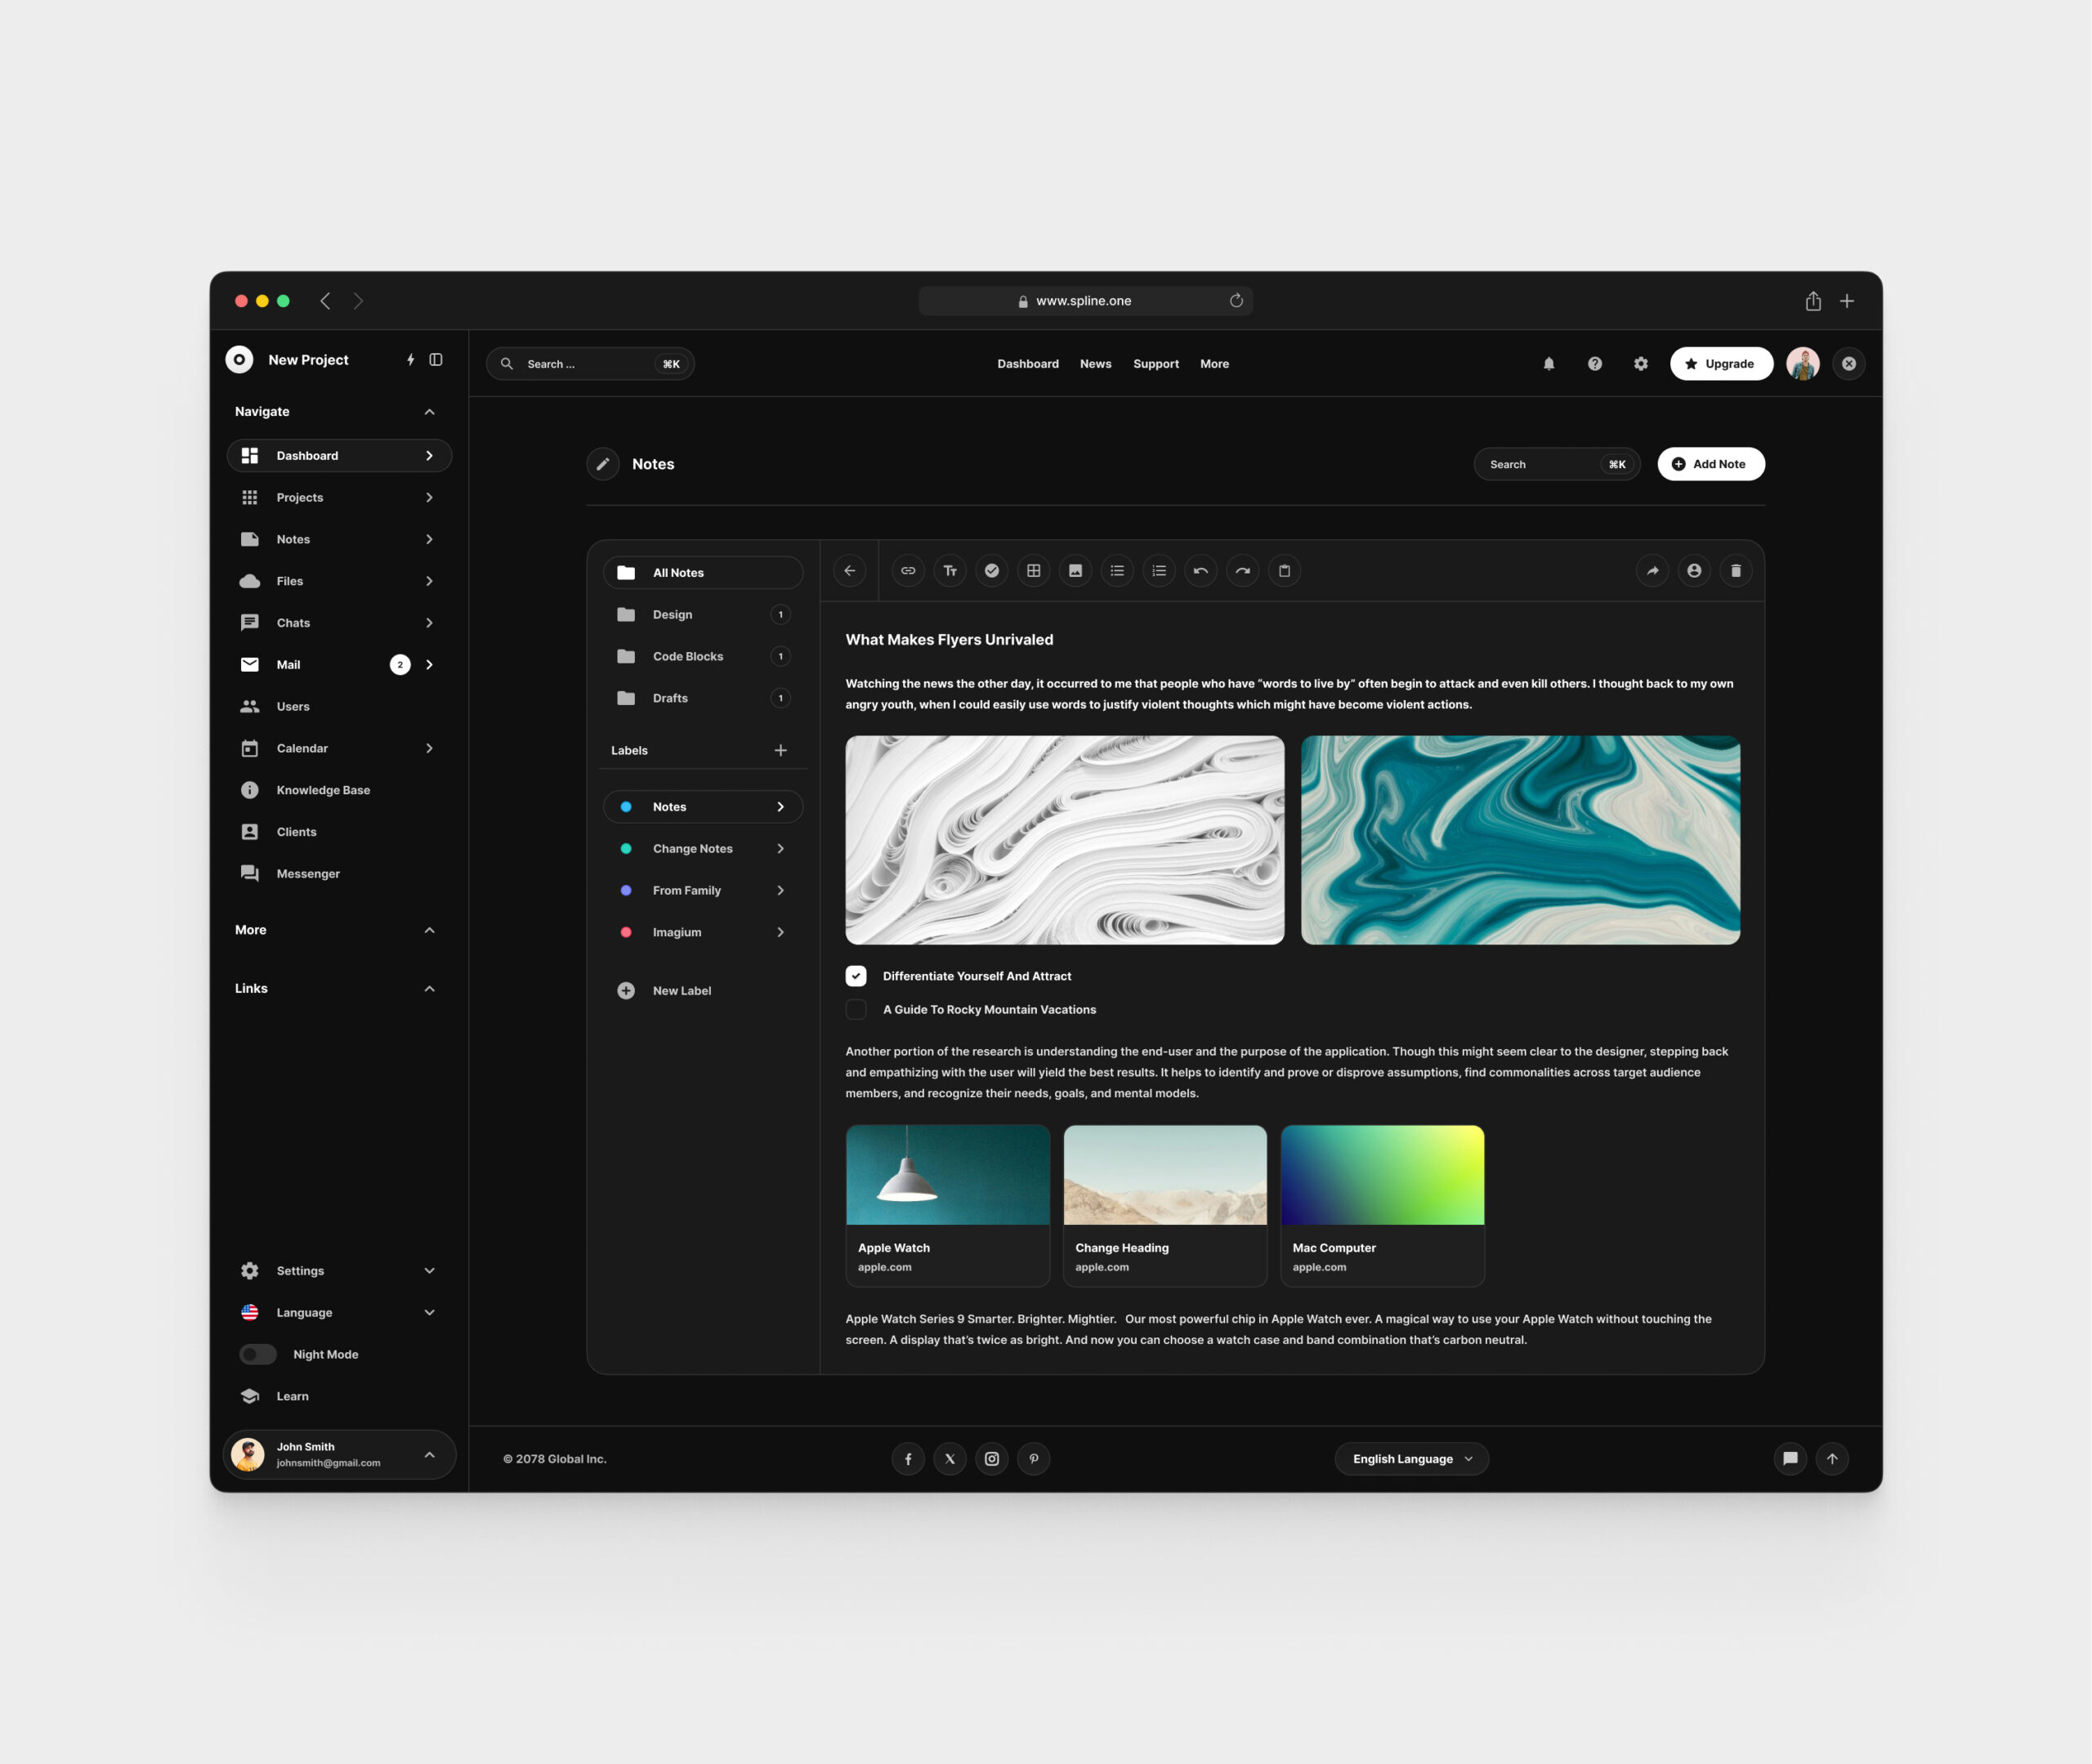
Task: Uncheck Differentiate Yourself And Attract
Action: (856, 977)
